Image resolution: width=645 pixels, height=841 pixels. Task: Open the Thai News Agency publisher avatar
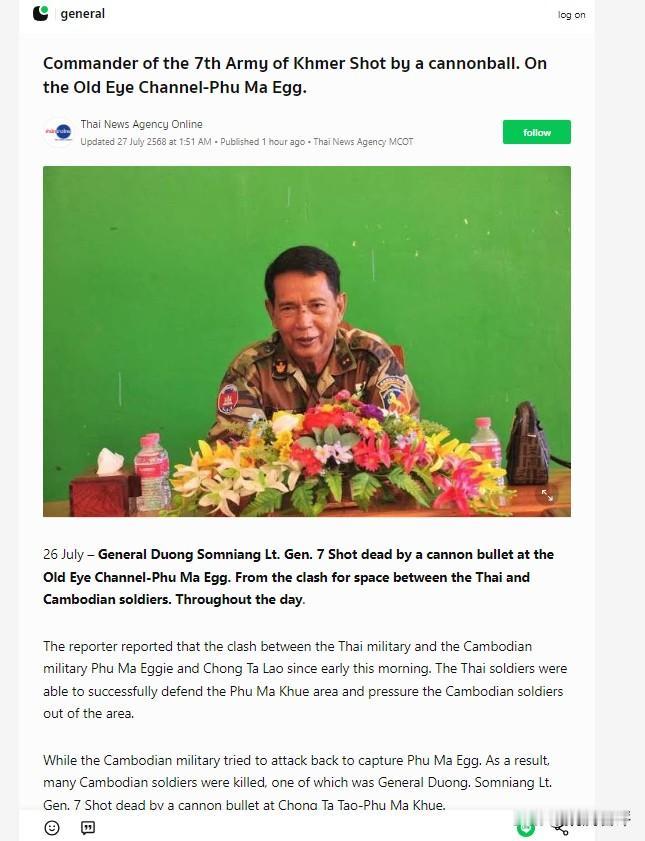[58, 132]
